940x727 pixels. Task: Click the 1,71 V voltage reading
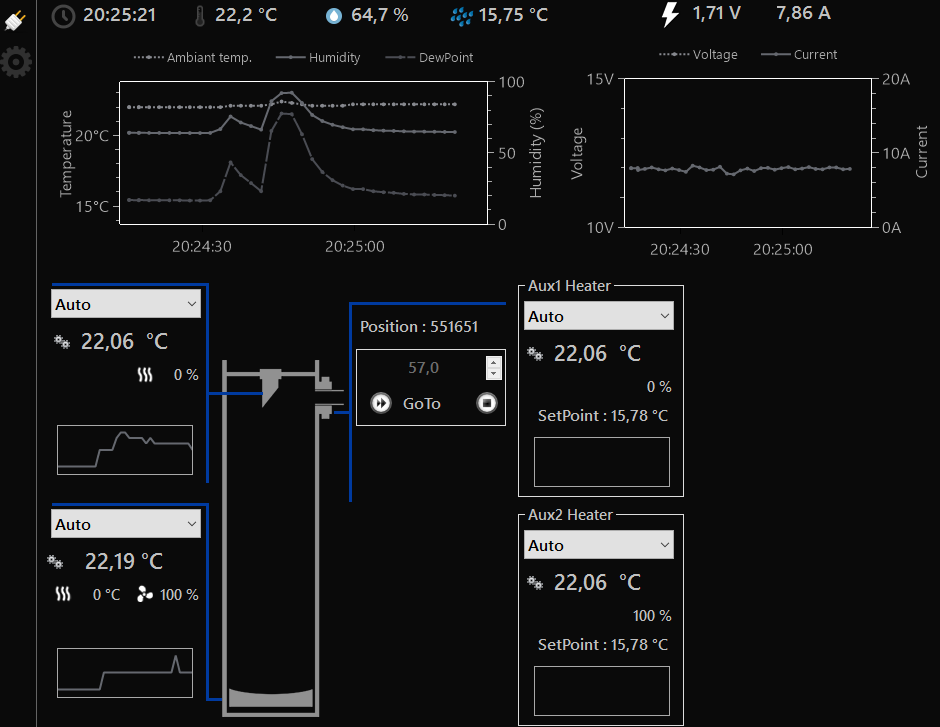pos(716,13)
